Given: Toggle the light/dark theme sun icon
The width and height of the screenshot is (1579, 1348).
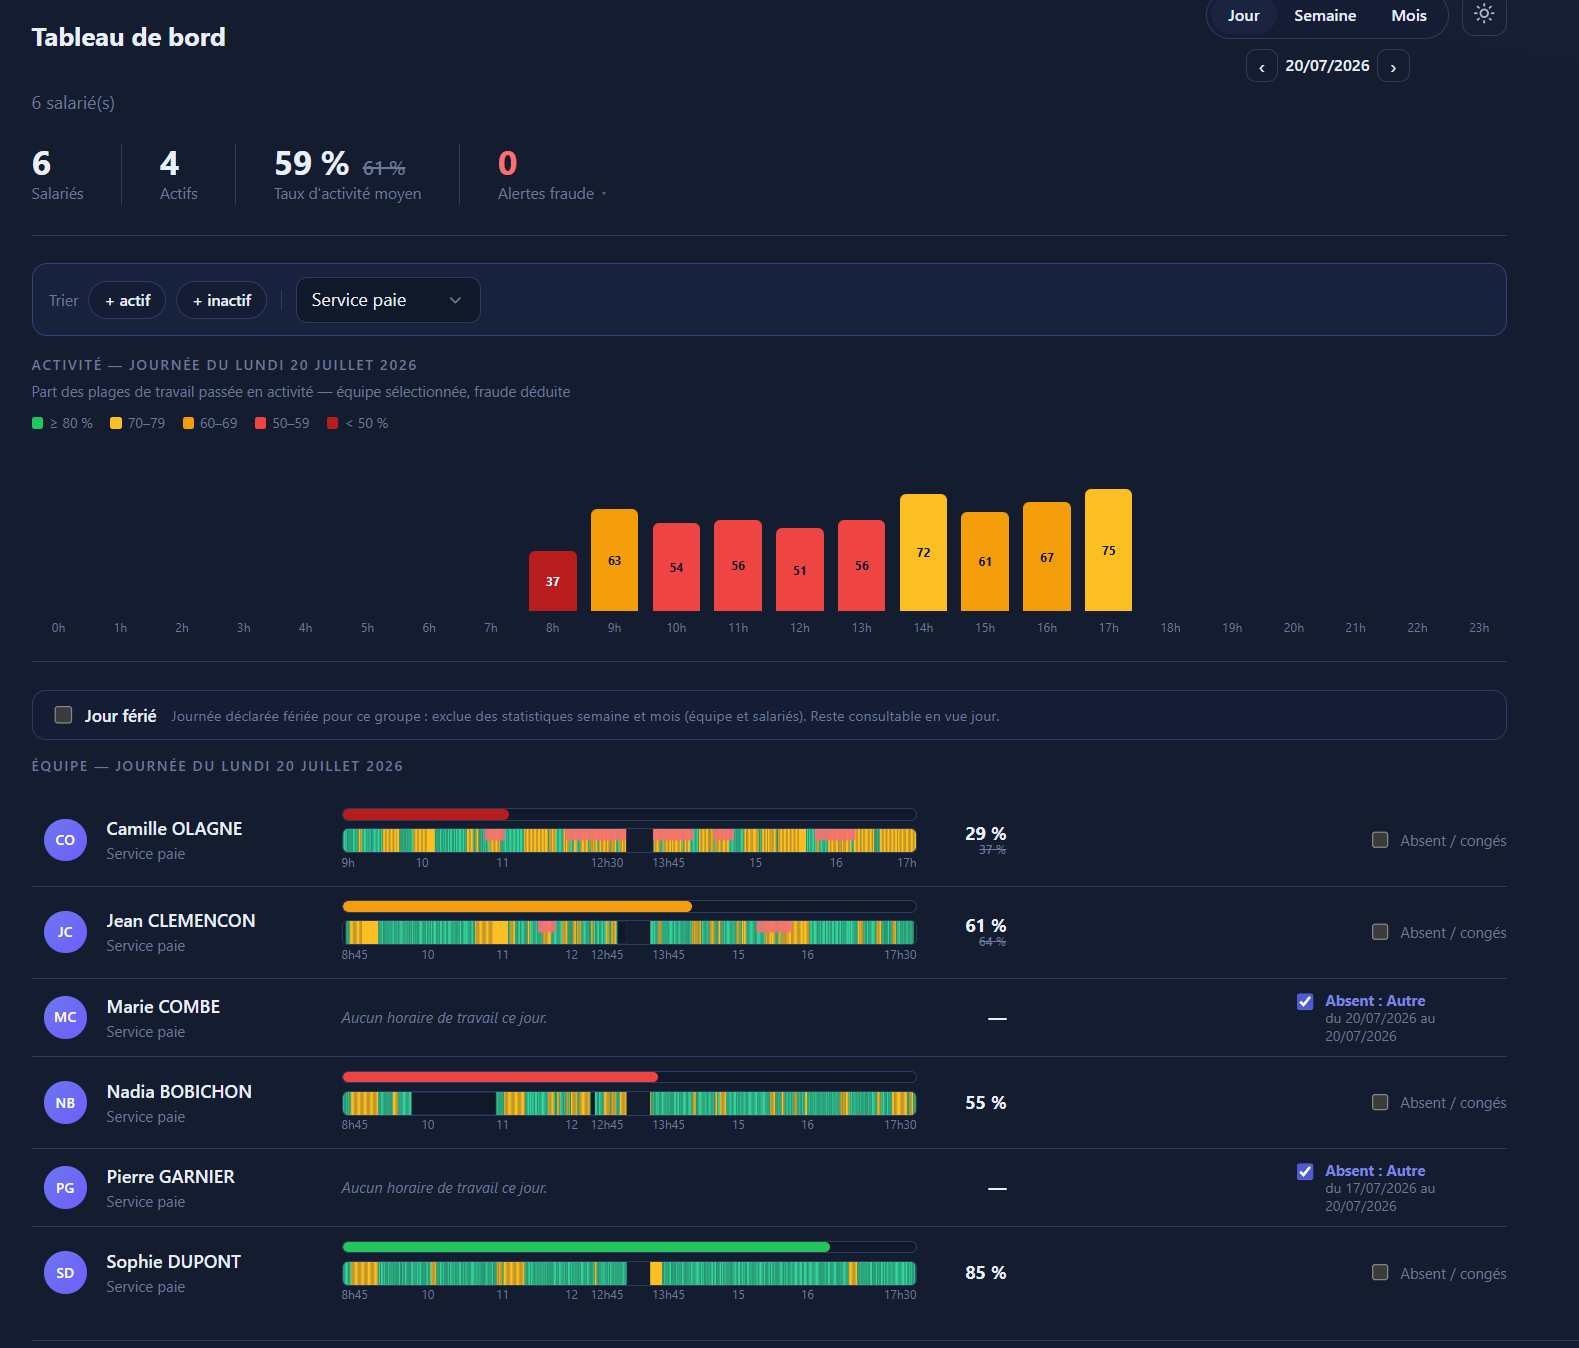Looking at the screenshot, I should 1484,14.
